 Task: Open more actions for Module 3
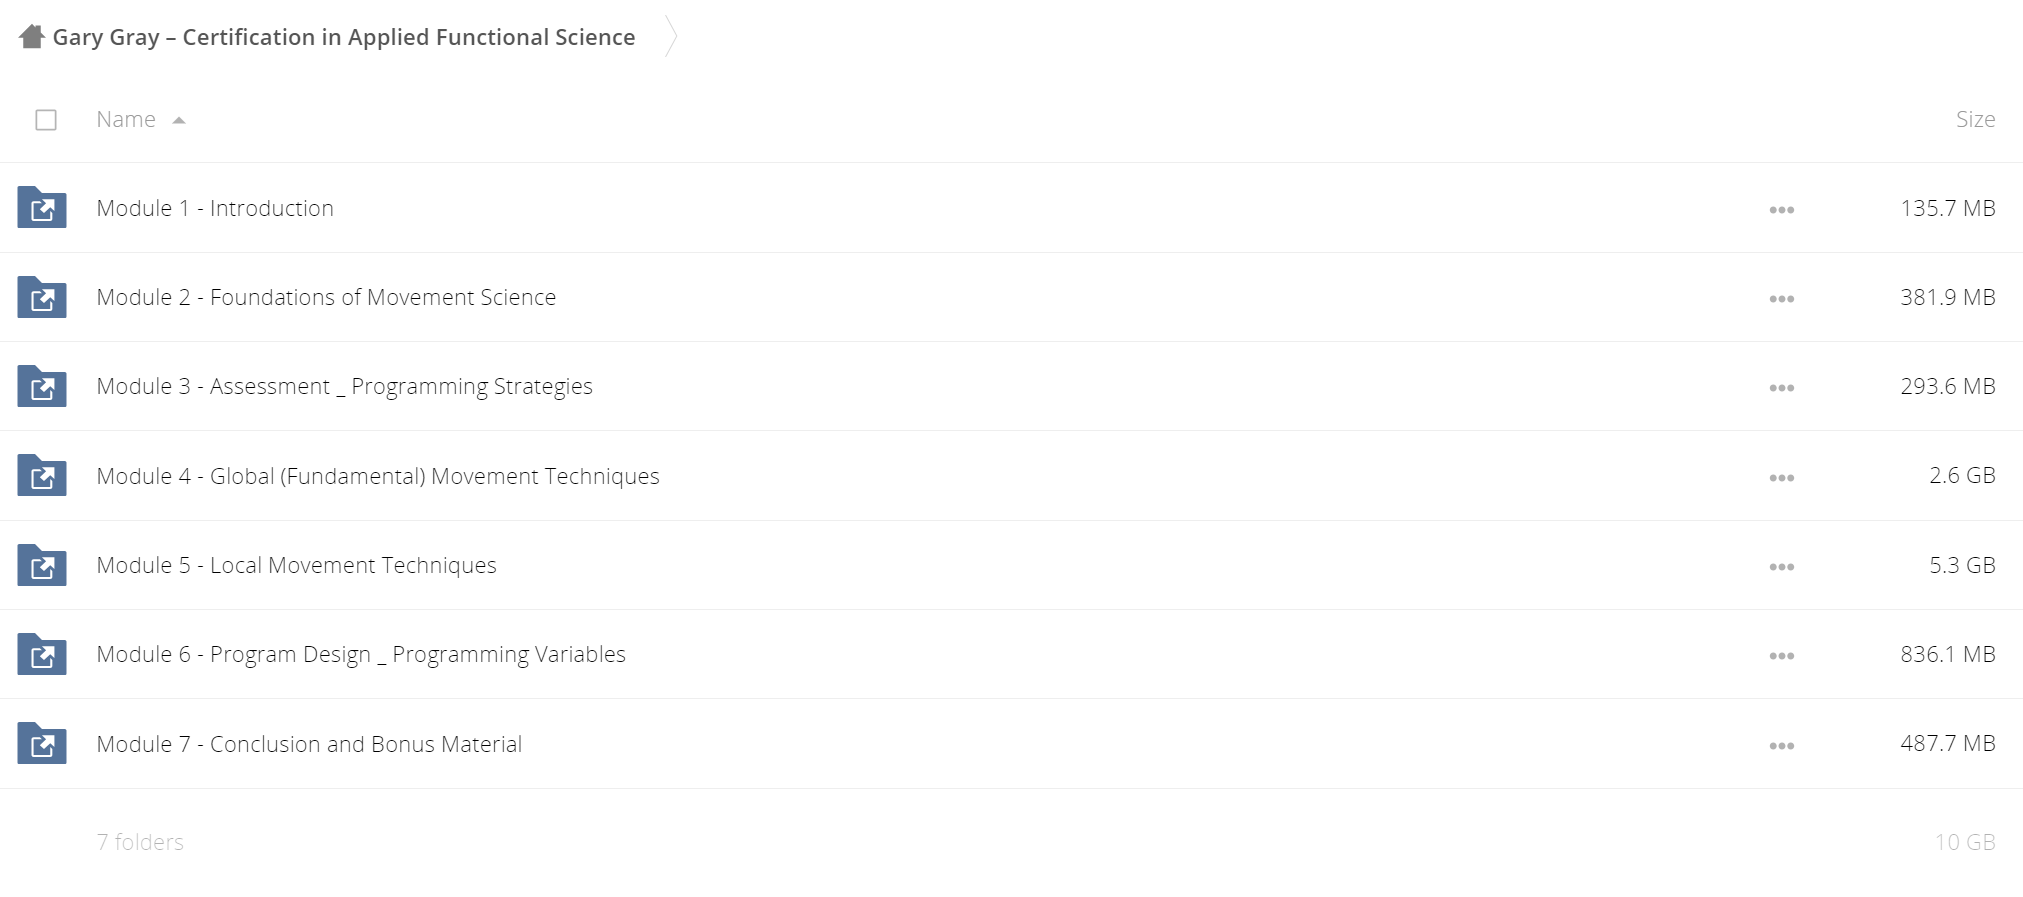pos(1781,388)
